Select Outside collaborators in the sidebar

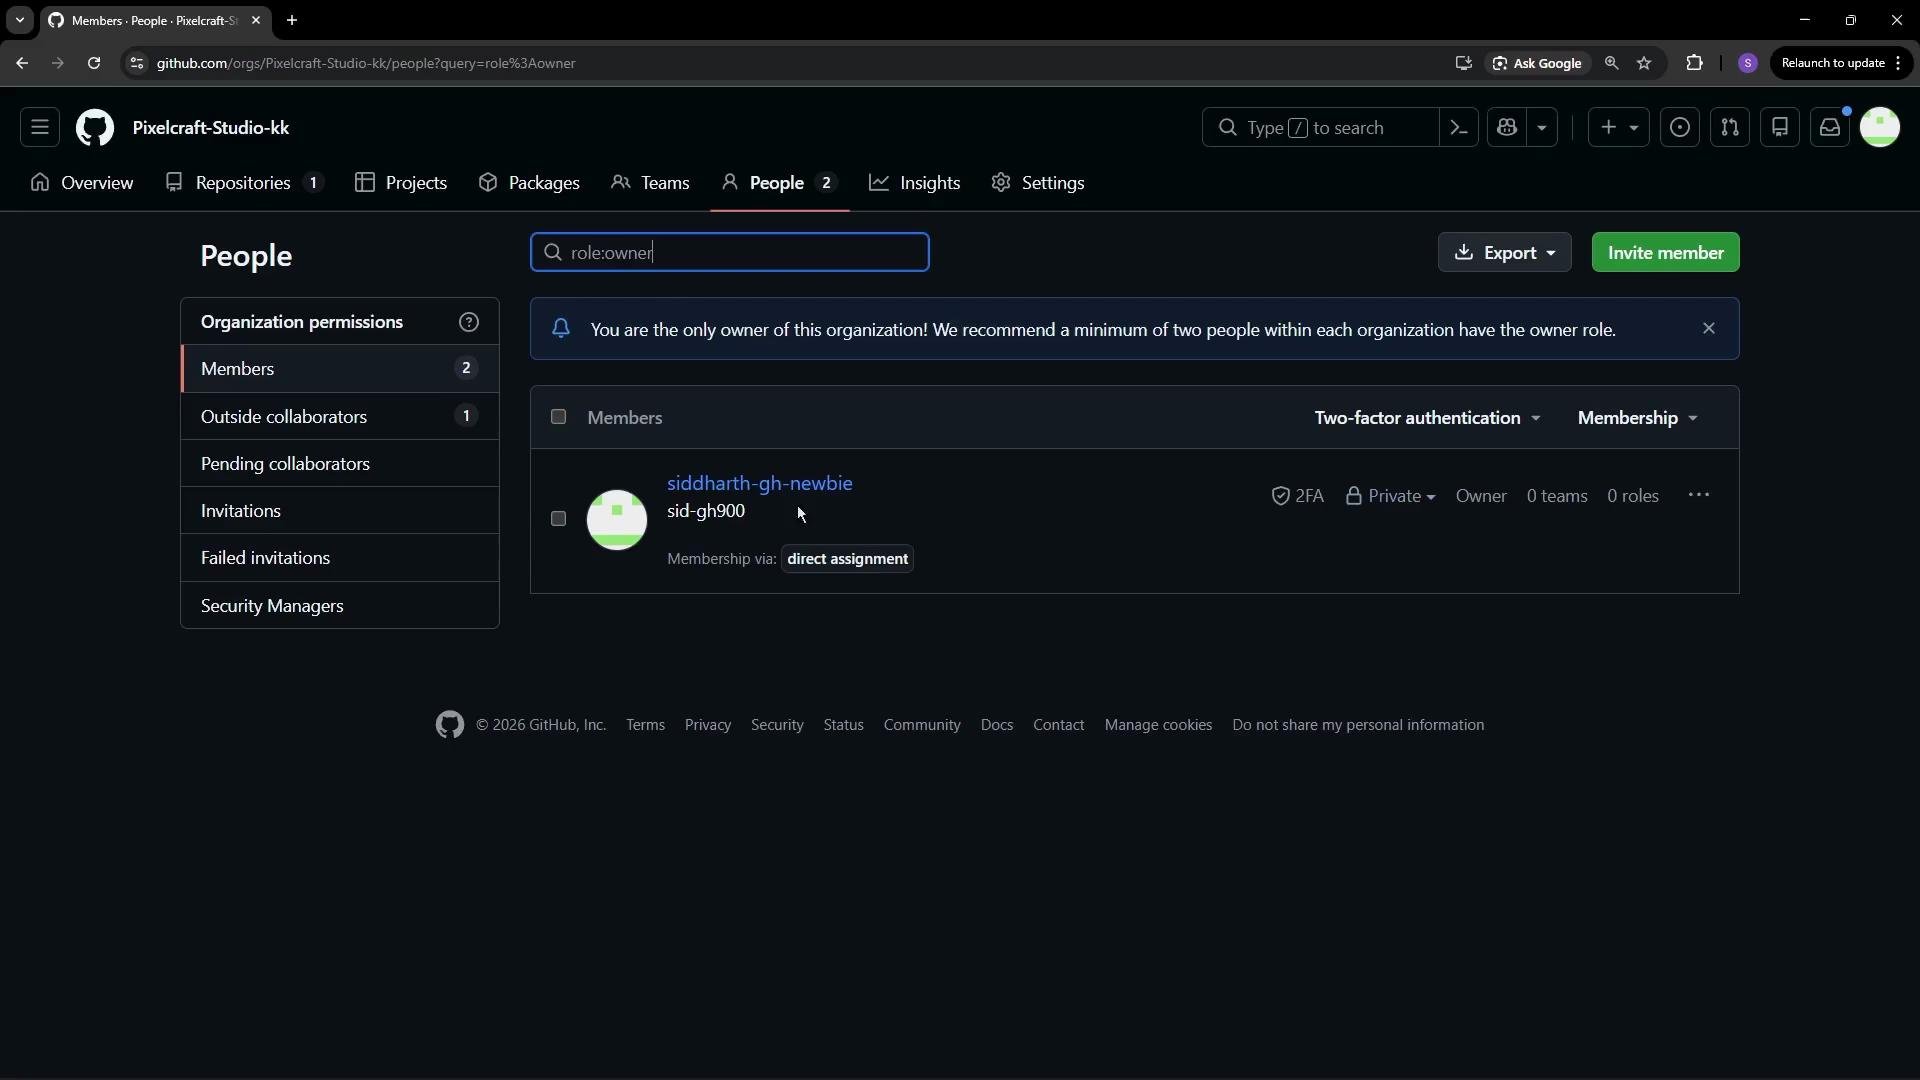[x=340, y=416]
